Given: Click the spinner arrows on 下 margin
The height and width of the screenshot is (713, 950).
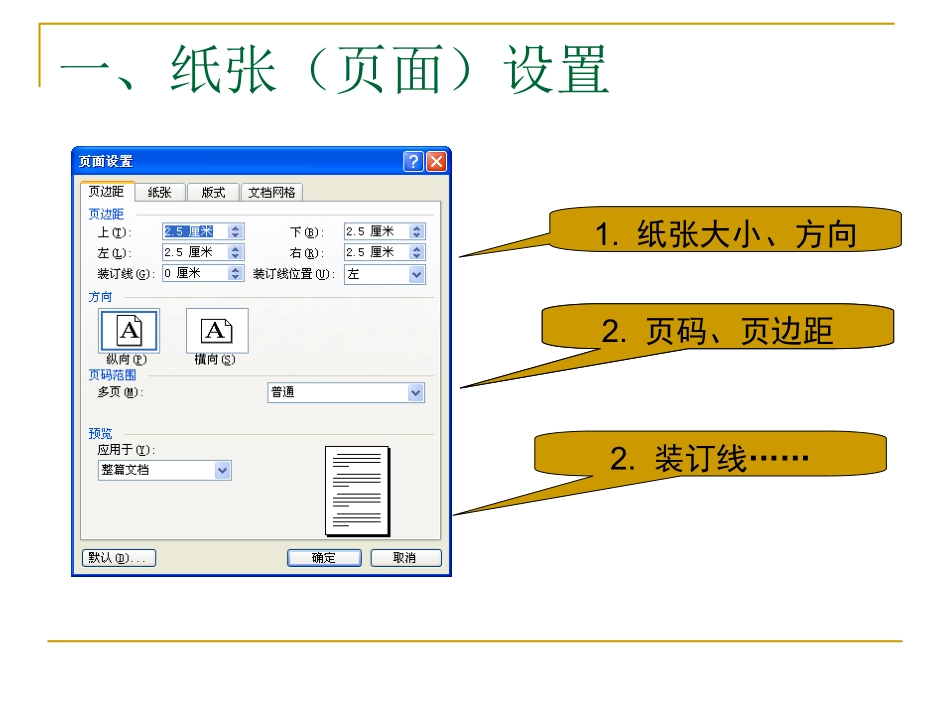Looking at the screenshot, I should pyautogui.click(x=416, y=231).
